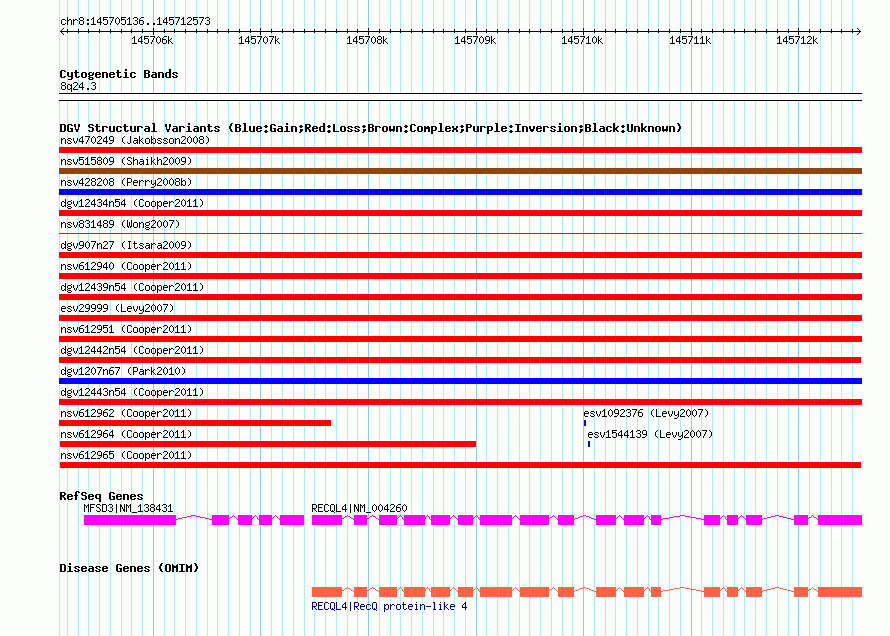Click the dgv1207n67 (Park2010) label

click(123, 371)
